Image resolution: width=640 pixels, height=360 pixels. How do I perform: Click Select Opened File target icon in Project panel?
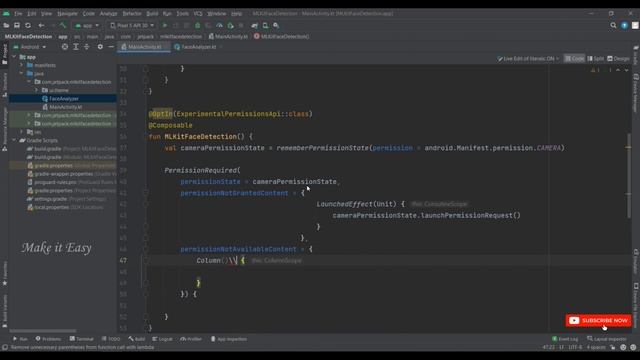point(65,47)
